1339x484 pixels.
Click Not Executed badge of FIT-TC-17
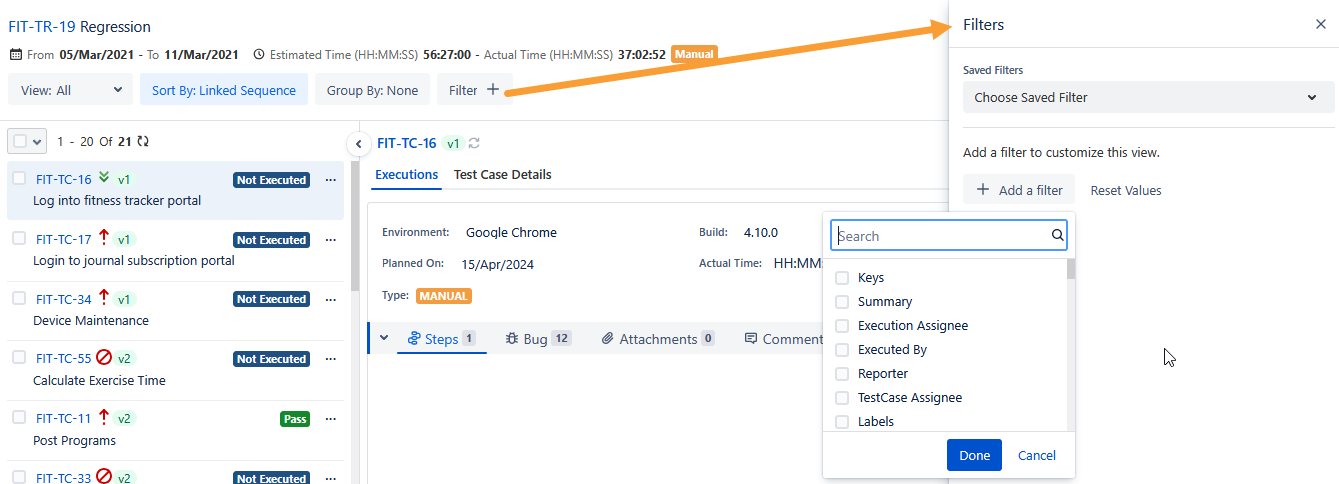click(x=271, y=240)
